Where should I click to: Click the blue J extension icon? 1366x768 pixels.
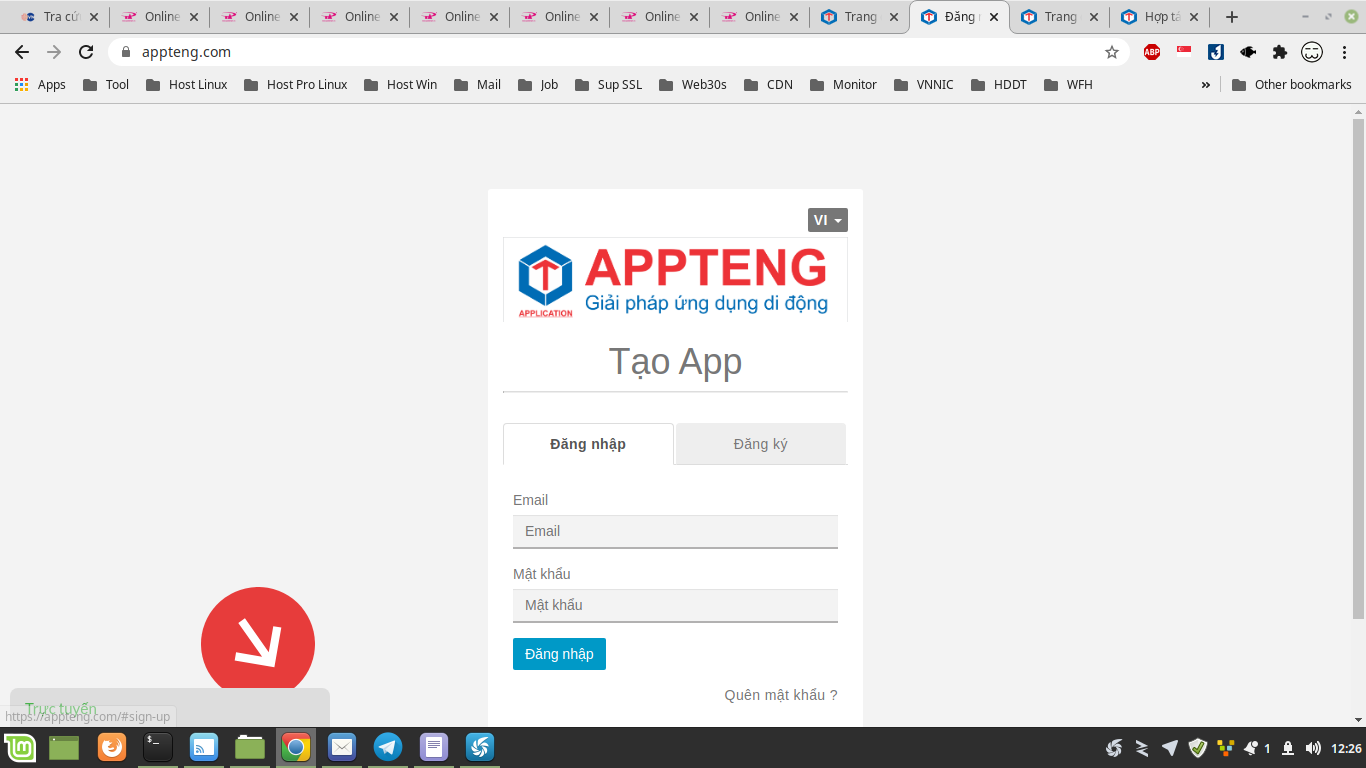[x=1216, y=52]
